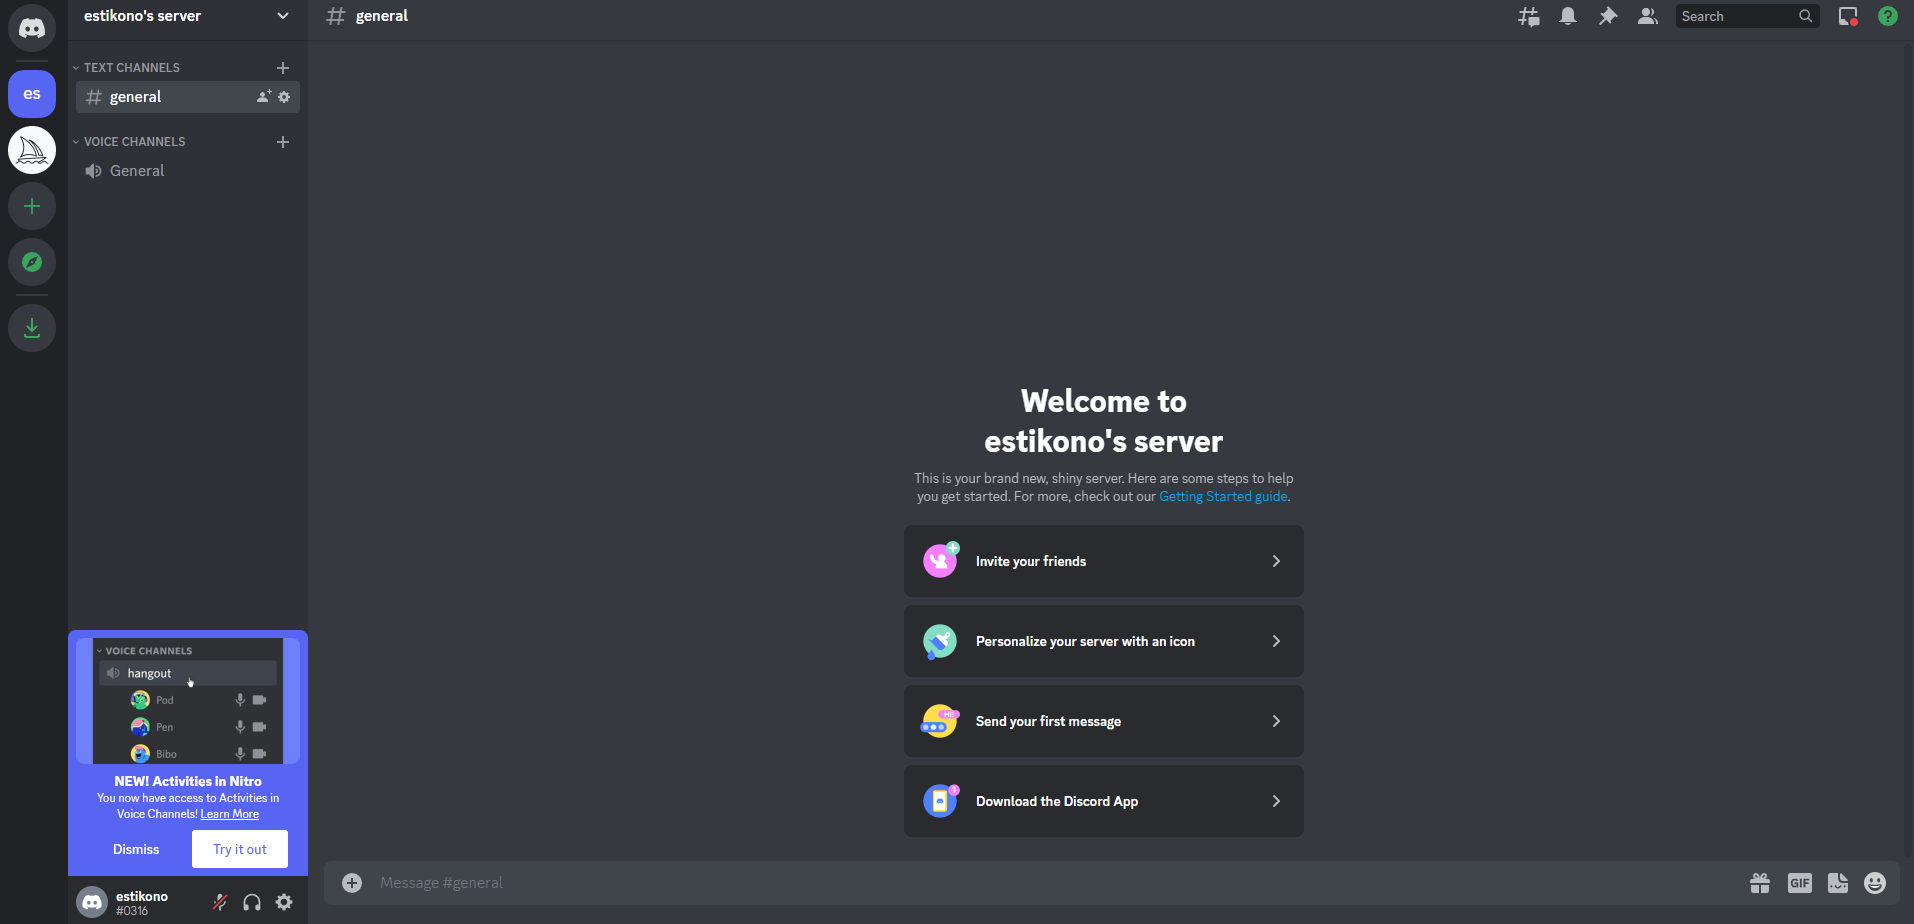Image resolution: width=1914 pixels, height=924 pixels.
Task: Join the General voice channel
Action: click(188, 171)
